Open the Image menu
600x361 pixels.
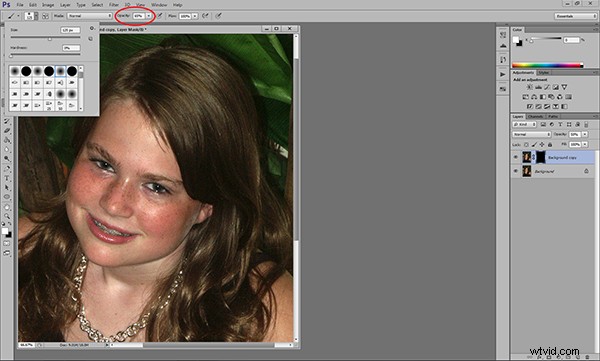[48, 5]
